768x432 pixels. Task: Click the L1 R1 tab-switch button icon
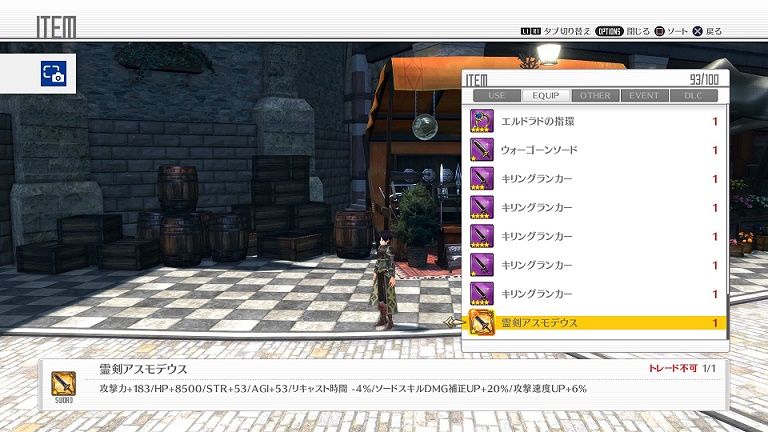531,31
